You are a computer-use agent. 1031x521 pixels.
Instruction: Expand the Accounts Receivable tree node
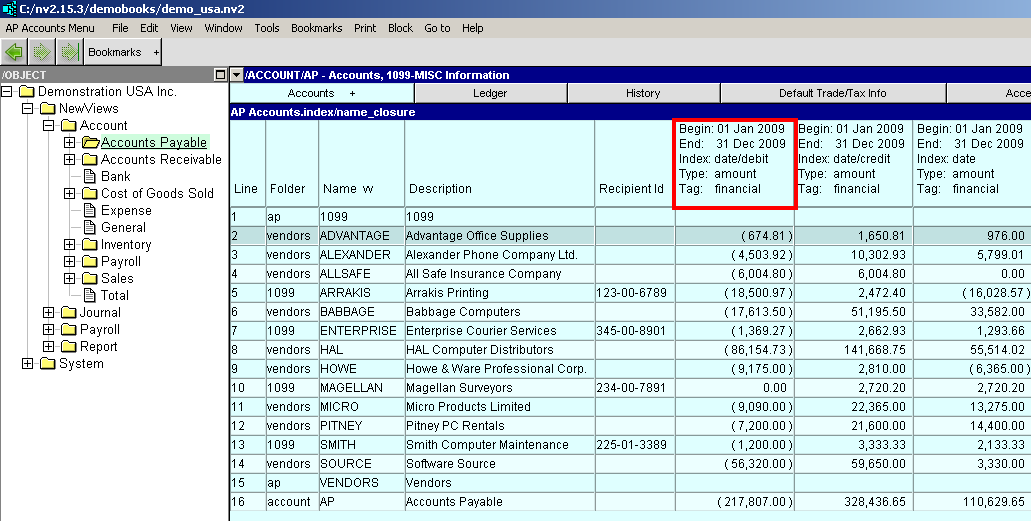(69, 159)
